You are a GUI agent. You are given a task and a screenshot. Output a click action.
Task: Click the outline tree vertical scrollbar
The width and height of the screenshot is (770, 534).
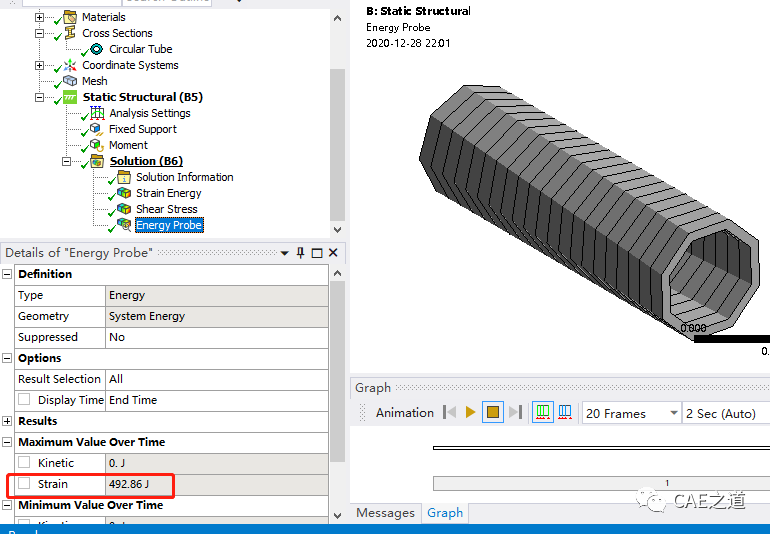point(337,145)
